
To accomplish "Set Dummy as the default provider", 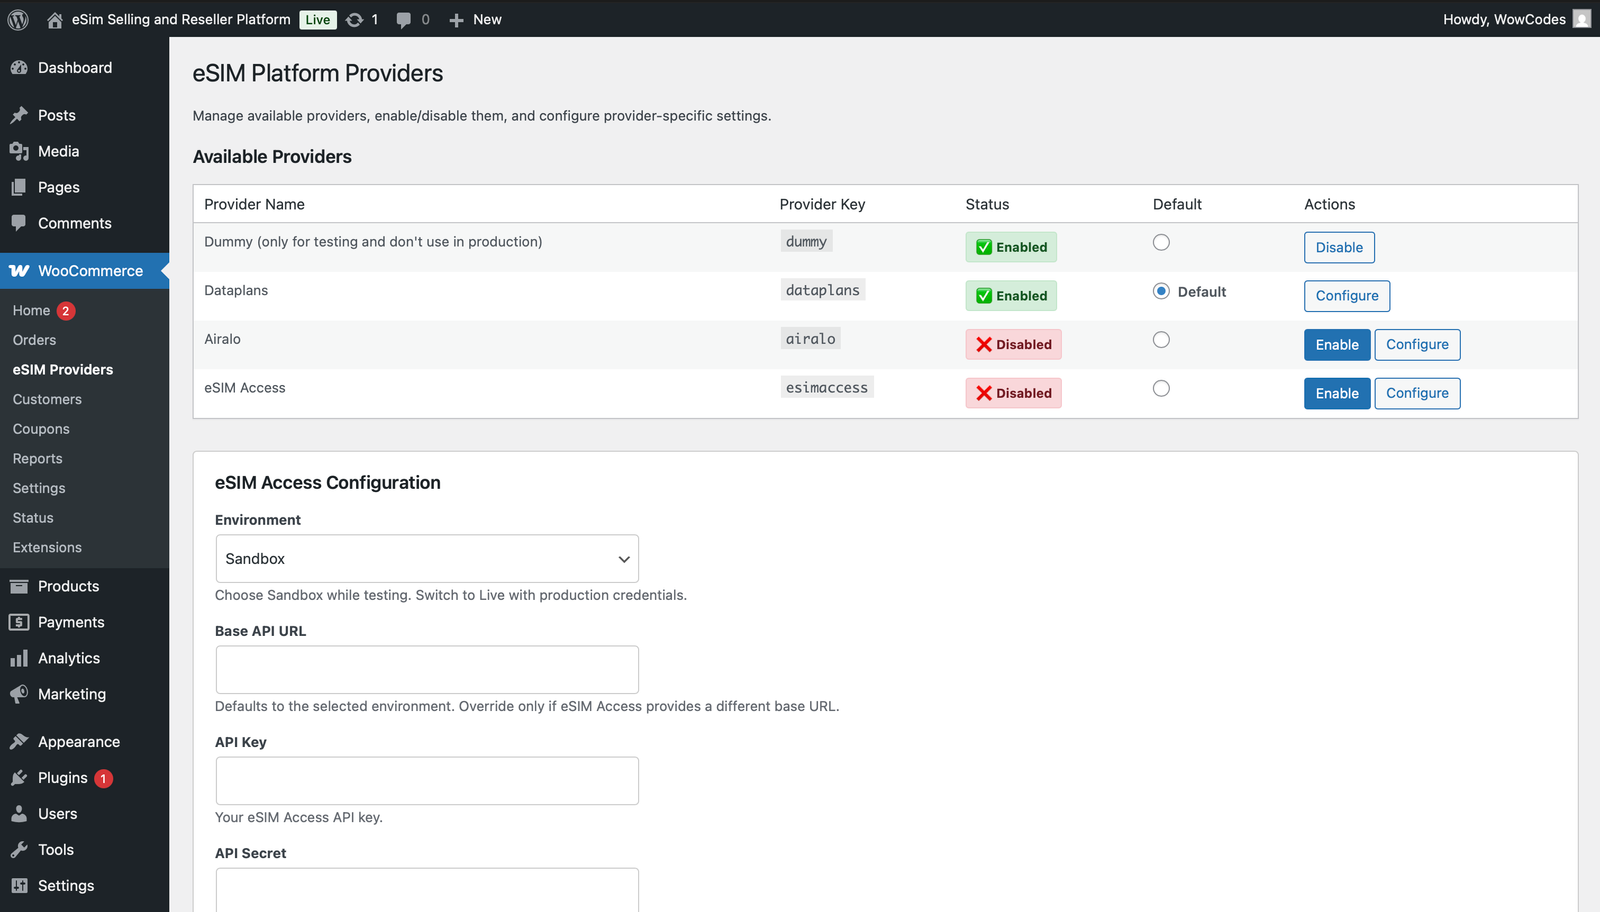I will coord(1160,242).
